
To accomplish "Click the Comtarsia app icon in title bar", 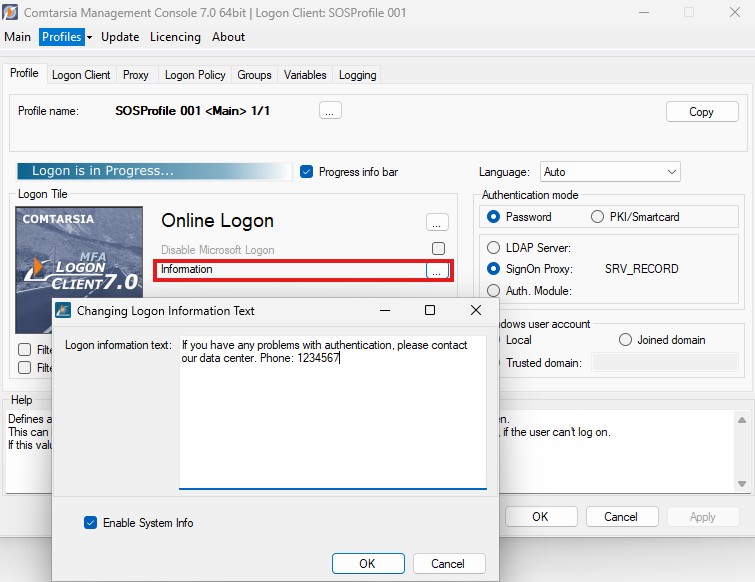I will click(x=11, y=12).
